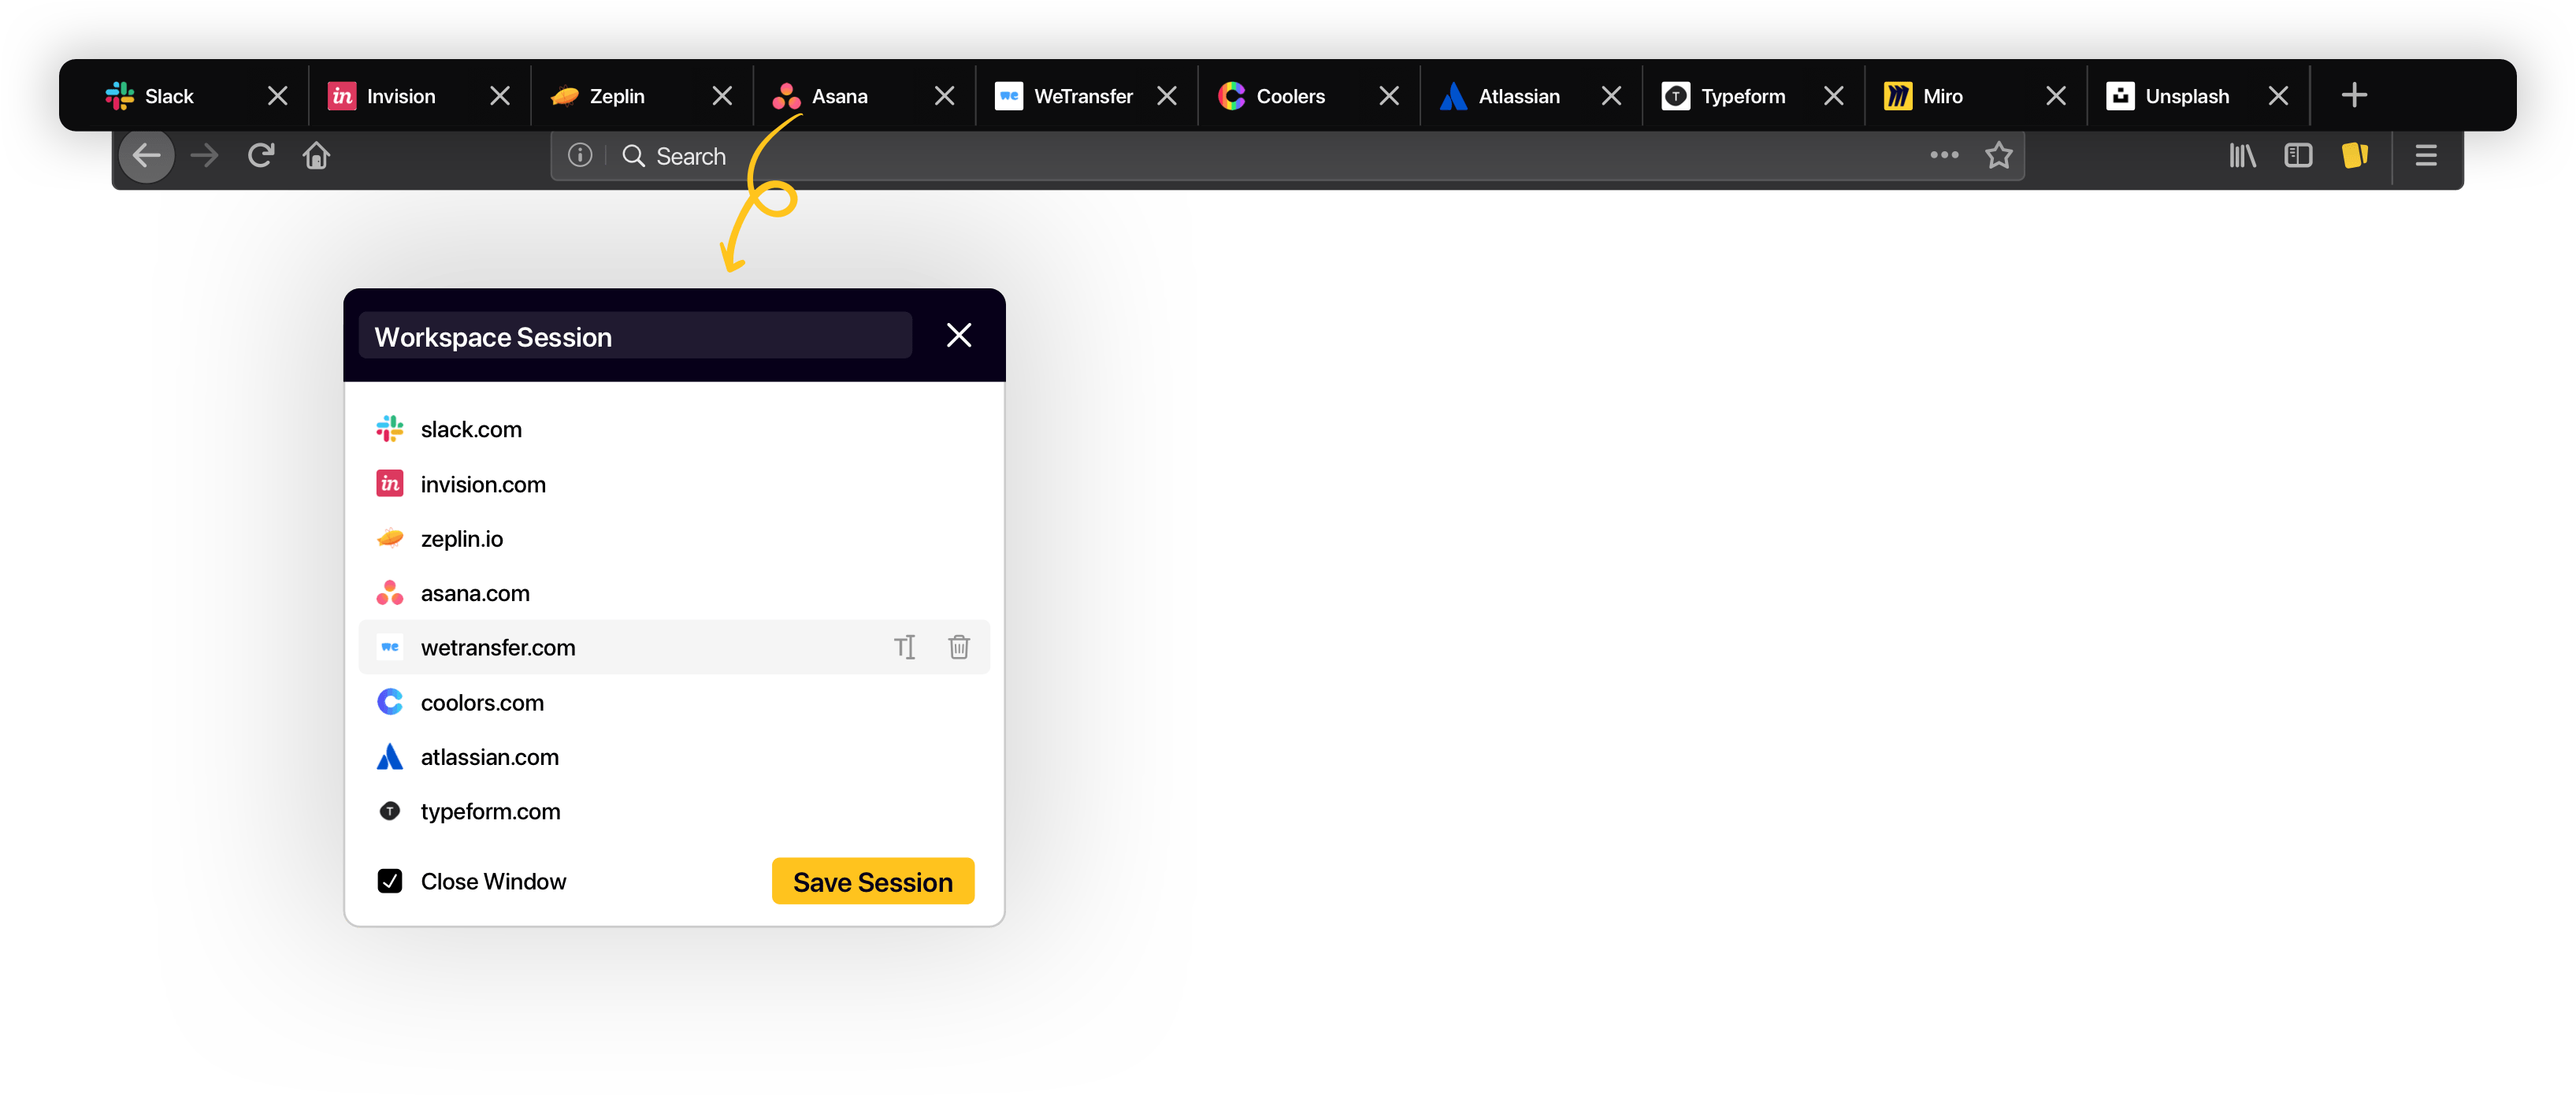Click the forward navigation arrow
2576x1099 pixels.
tap(204, 155)
